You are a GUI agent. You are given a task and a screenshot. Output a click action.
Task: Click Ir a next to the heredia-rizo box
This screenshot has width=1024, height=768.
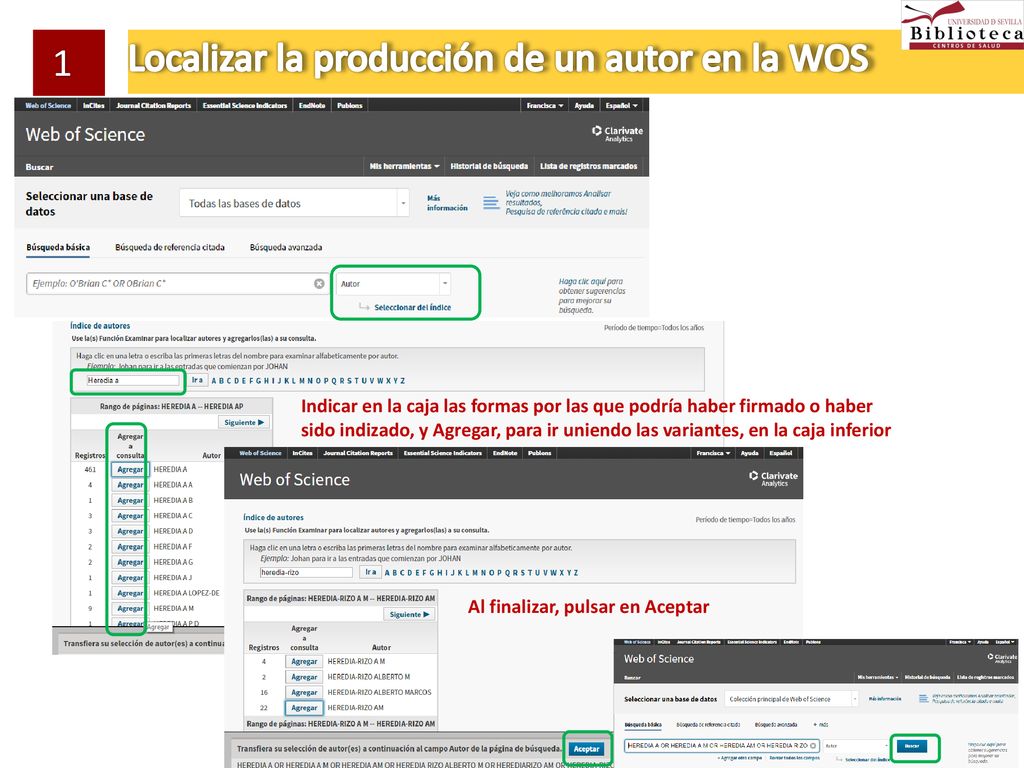pyautogui.click(x=370, y=572)
